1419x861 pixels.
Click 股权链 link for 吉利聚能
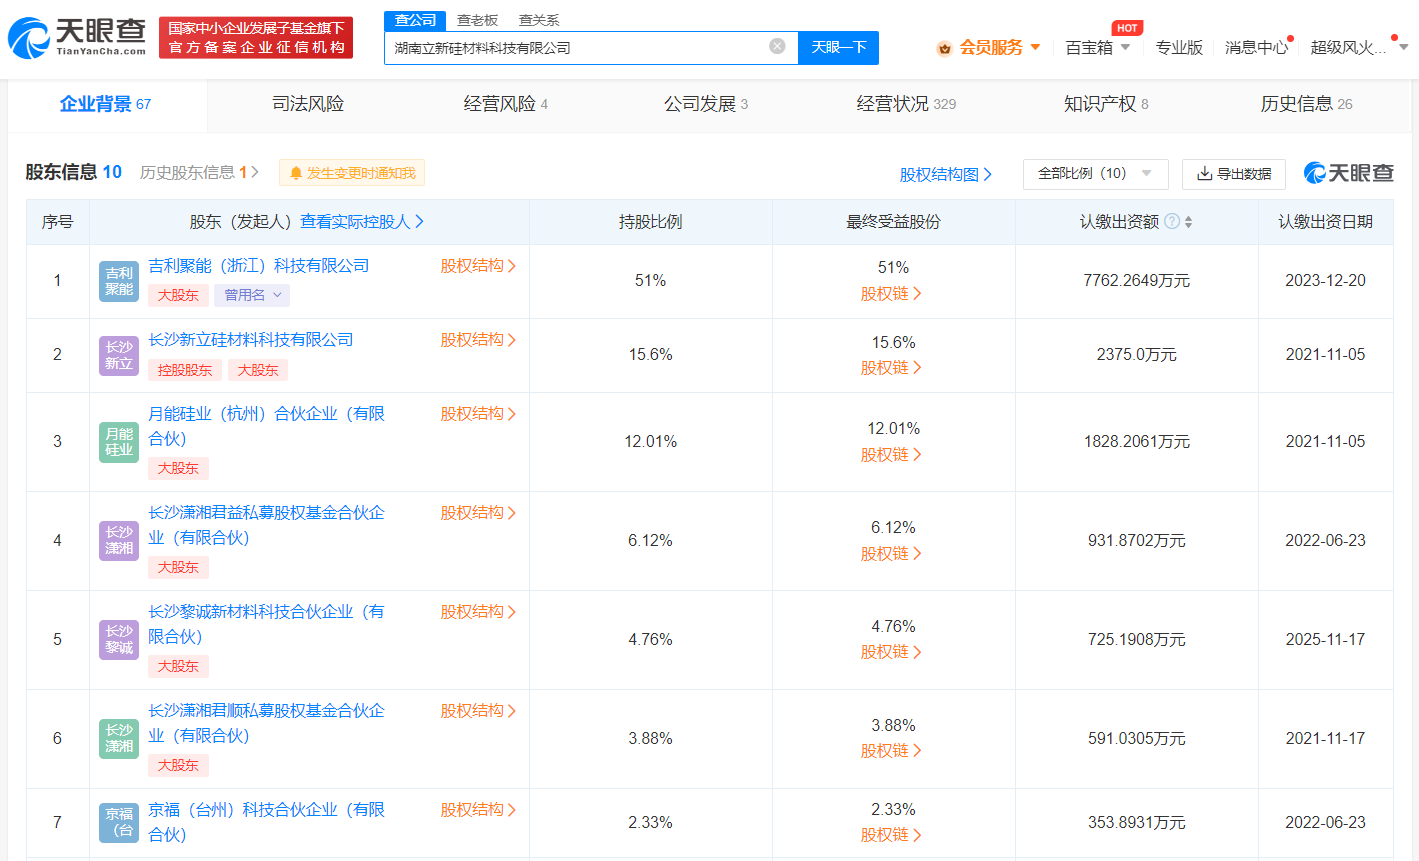(x=891, y=293)
